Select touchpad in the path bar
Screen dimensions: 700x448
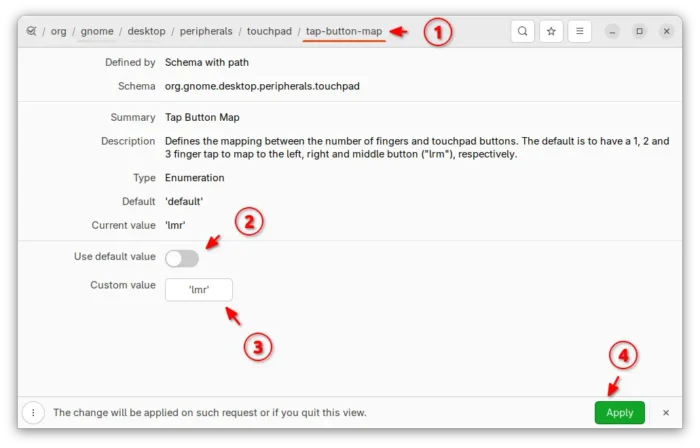tap(269, 31)
